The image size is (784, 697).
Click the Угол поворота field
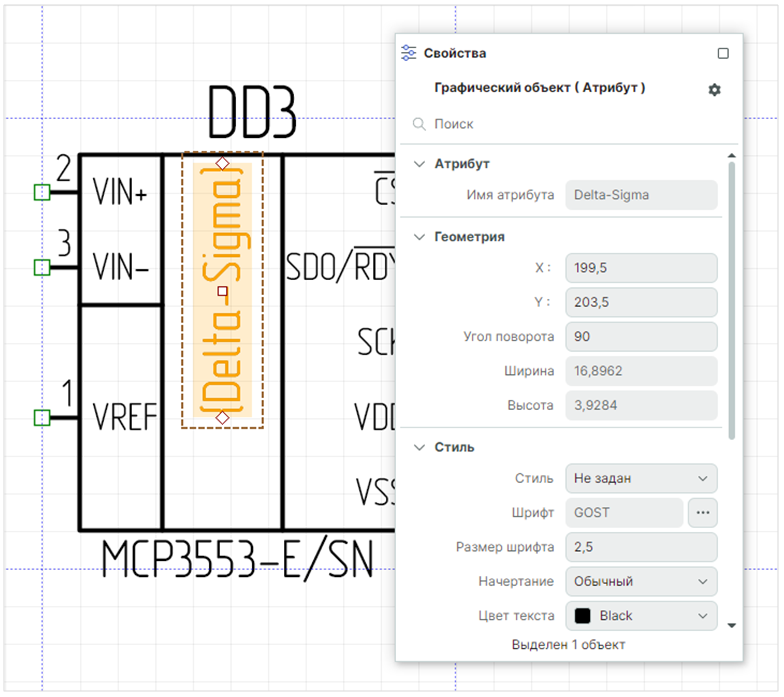[x=640, y=336]
